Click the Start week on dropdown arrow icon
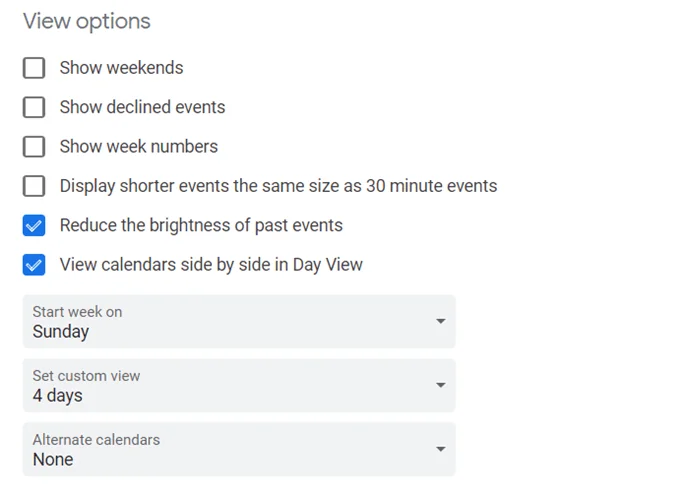This screenshot has width=680, height=497. (x=441, y=321)
